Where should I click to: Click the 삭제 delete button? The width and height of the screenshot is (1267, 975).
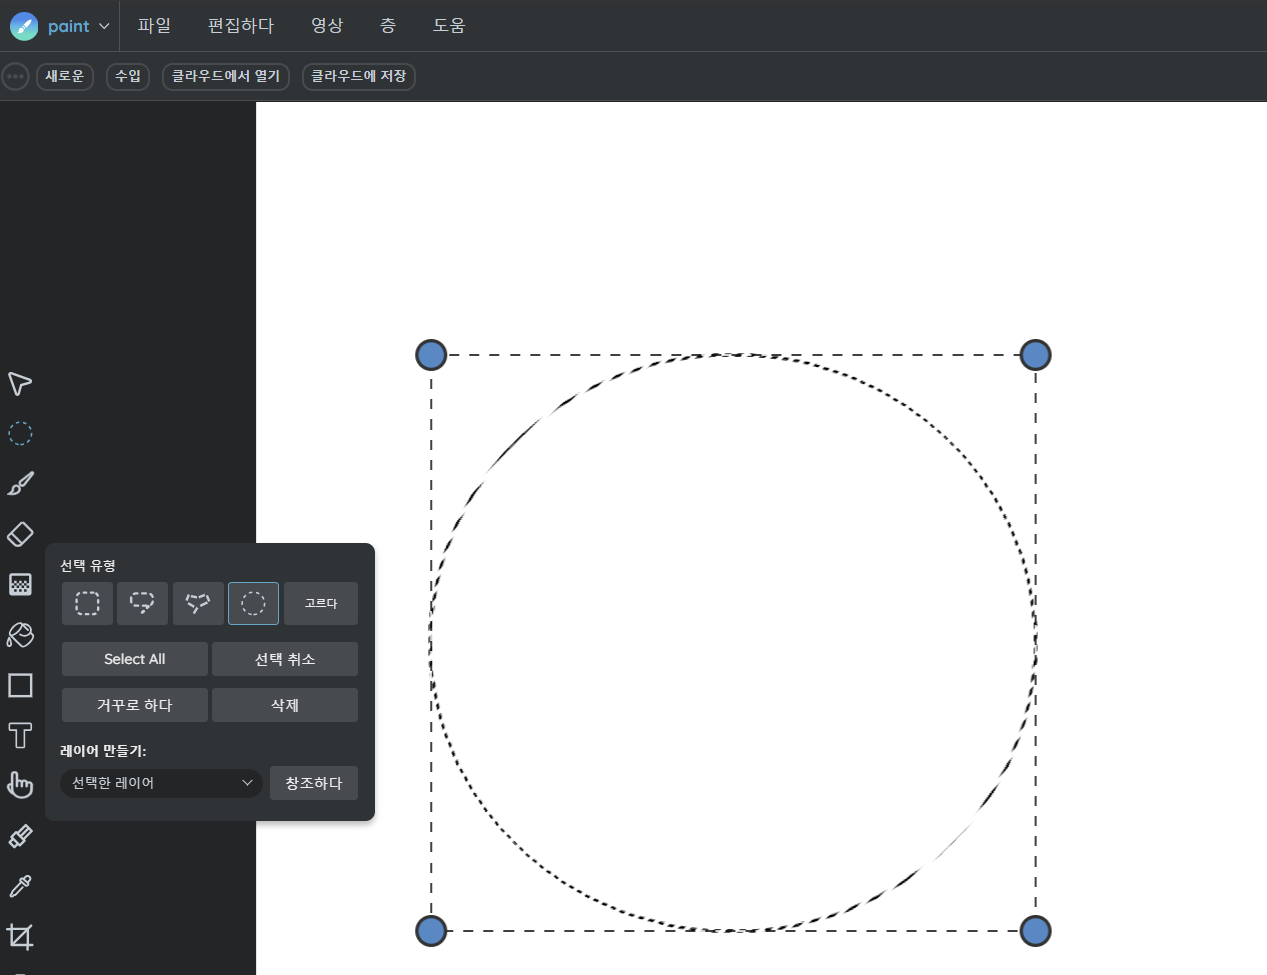pos(285,705)
